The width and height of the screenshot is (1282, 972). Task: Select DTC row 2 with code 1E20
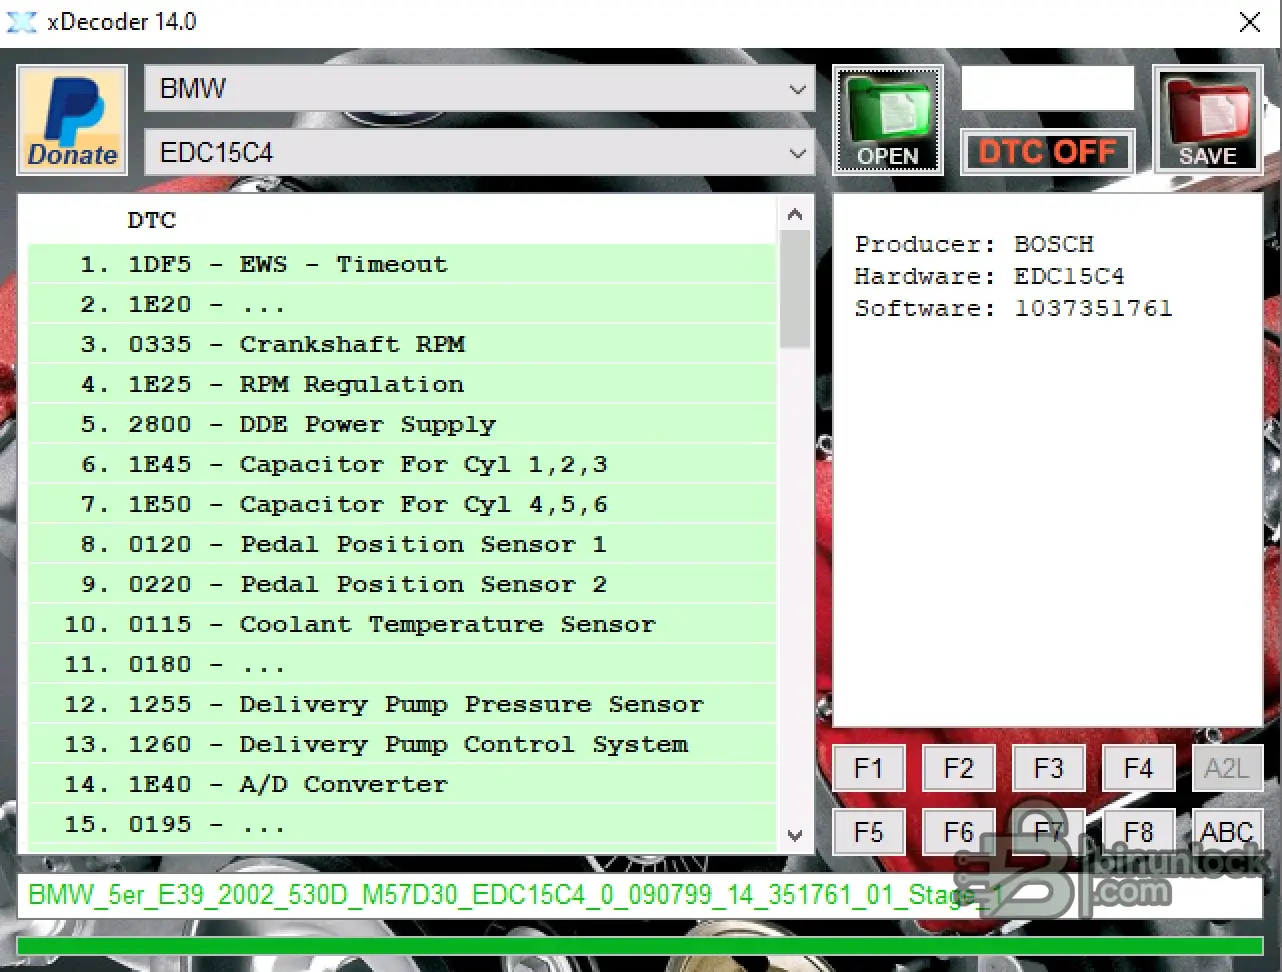pyautogui.click(x=402, y=304)
